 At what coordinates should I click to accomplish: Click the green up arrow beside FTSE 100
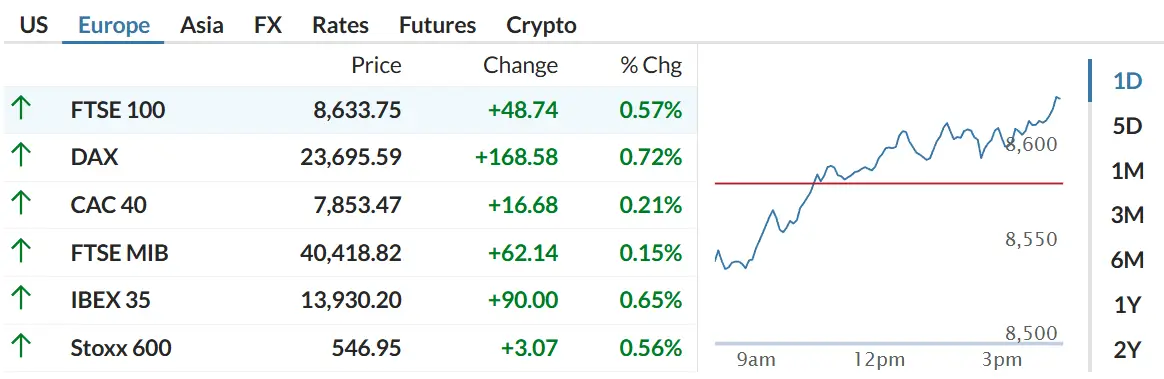pyautogui.click(x=21, y=110)
